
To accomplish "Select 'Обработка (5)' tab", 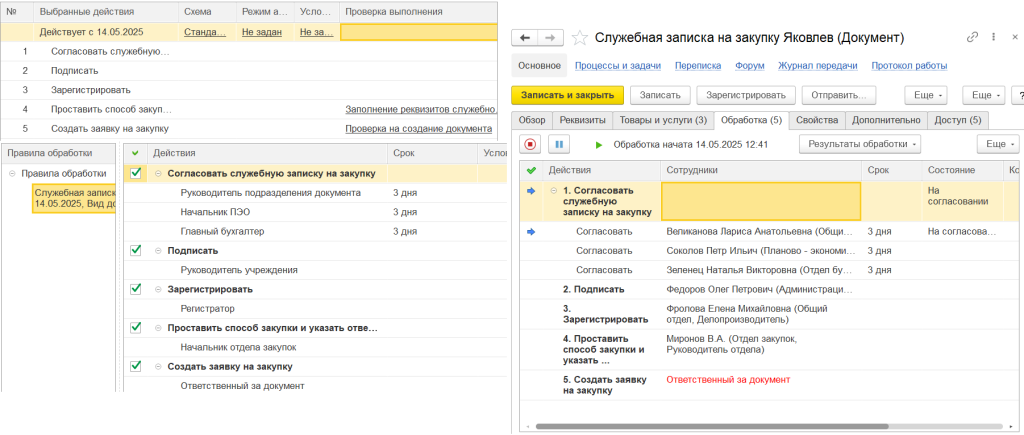I will click(x=751, y=120).
